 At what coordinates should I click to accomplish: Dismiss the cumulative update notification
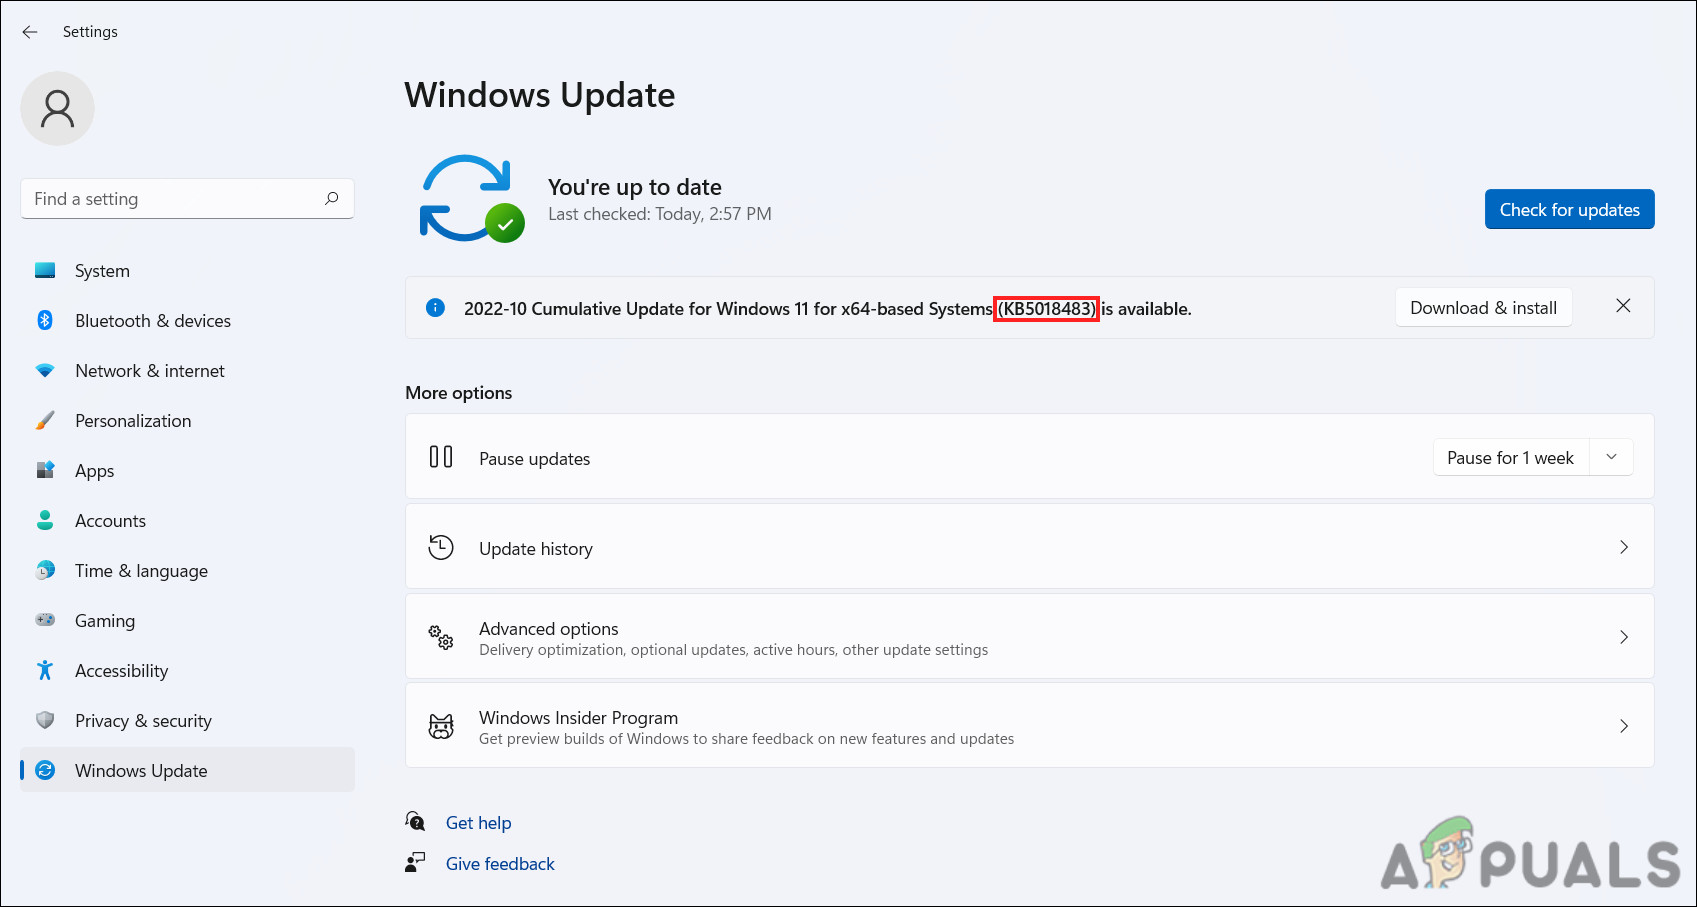pos(1623,306)
